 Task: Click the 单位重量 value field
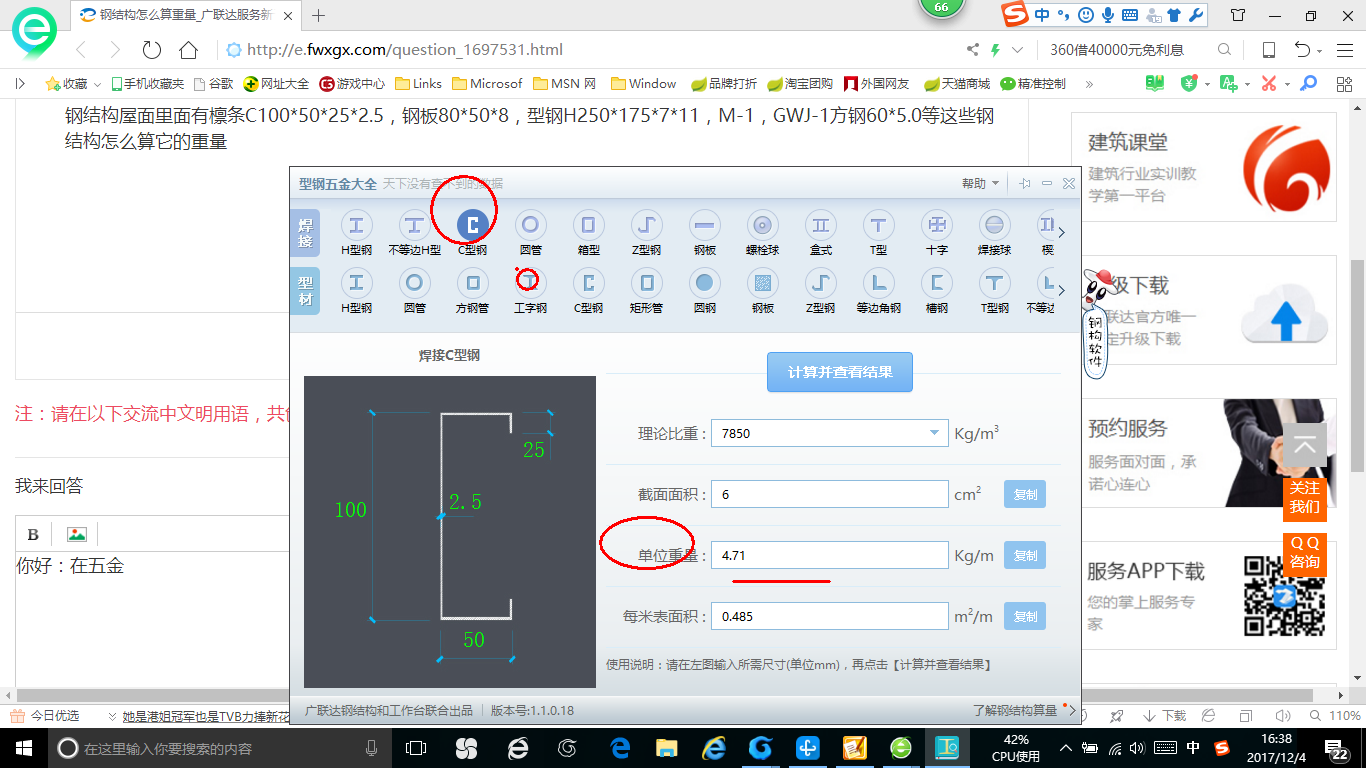pos(830,555)
